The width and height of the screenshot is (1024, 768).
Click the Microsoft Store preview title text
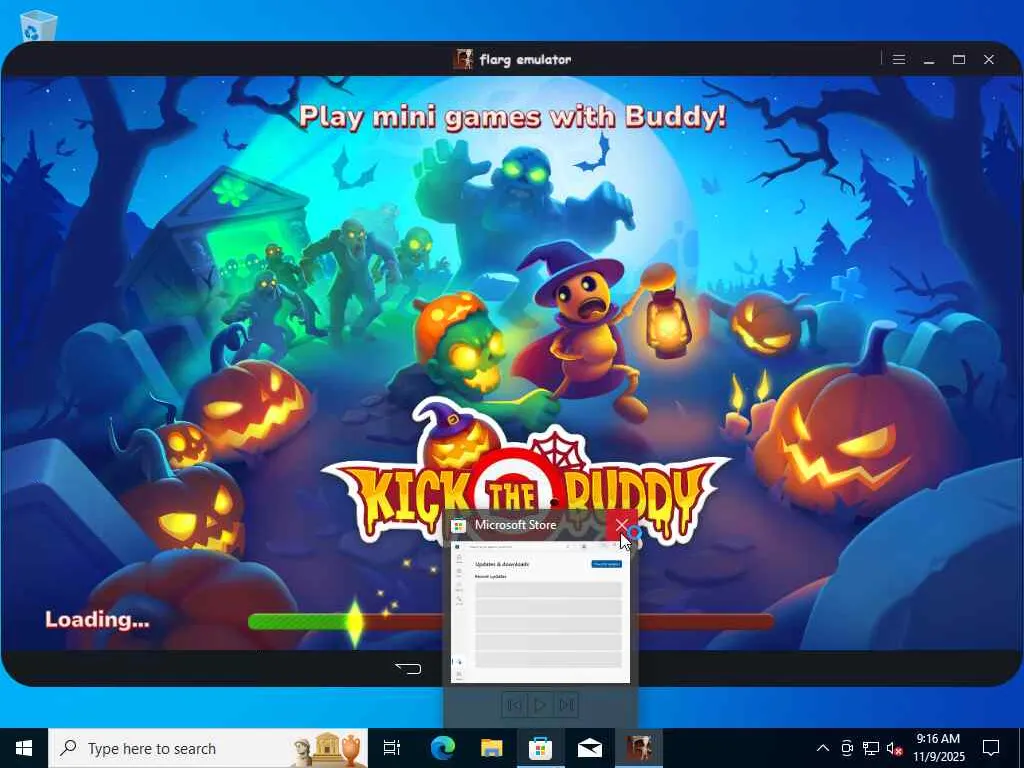coord(515,524)
